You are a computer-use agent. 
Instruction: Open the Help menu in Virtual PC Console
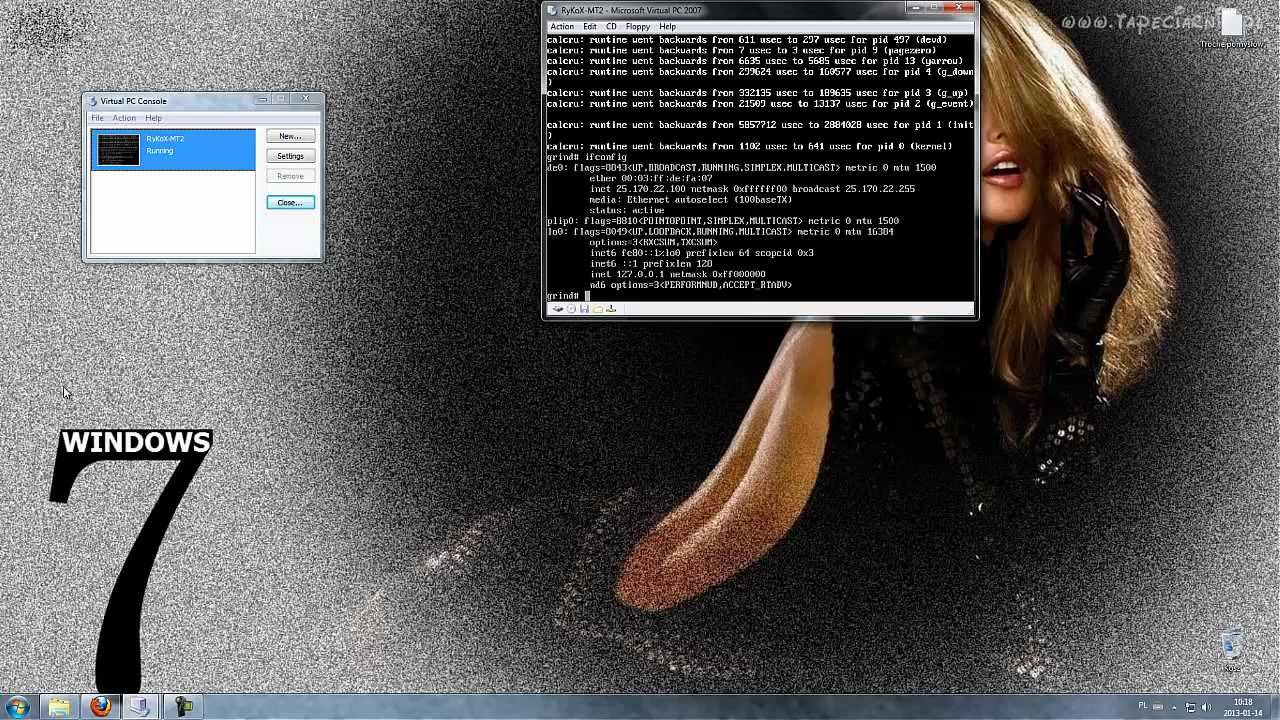tap(153, 118)
